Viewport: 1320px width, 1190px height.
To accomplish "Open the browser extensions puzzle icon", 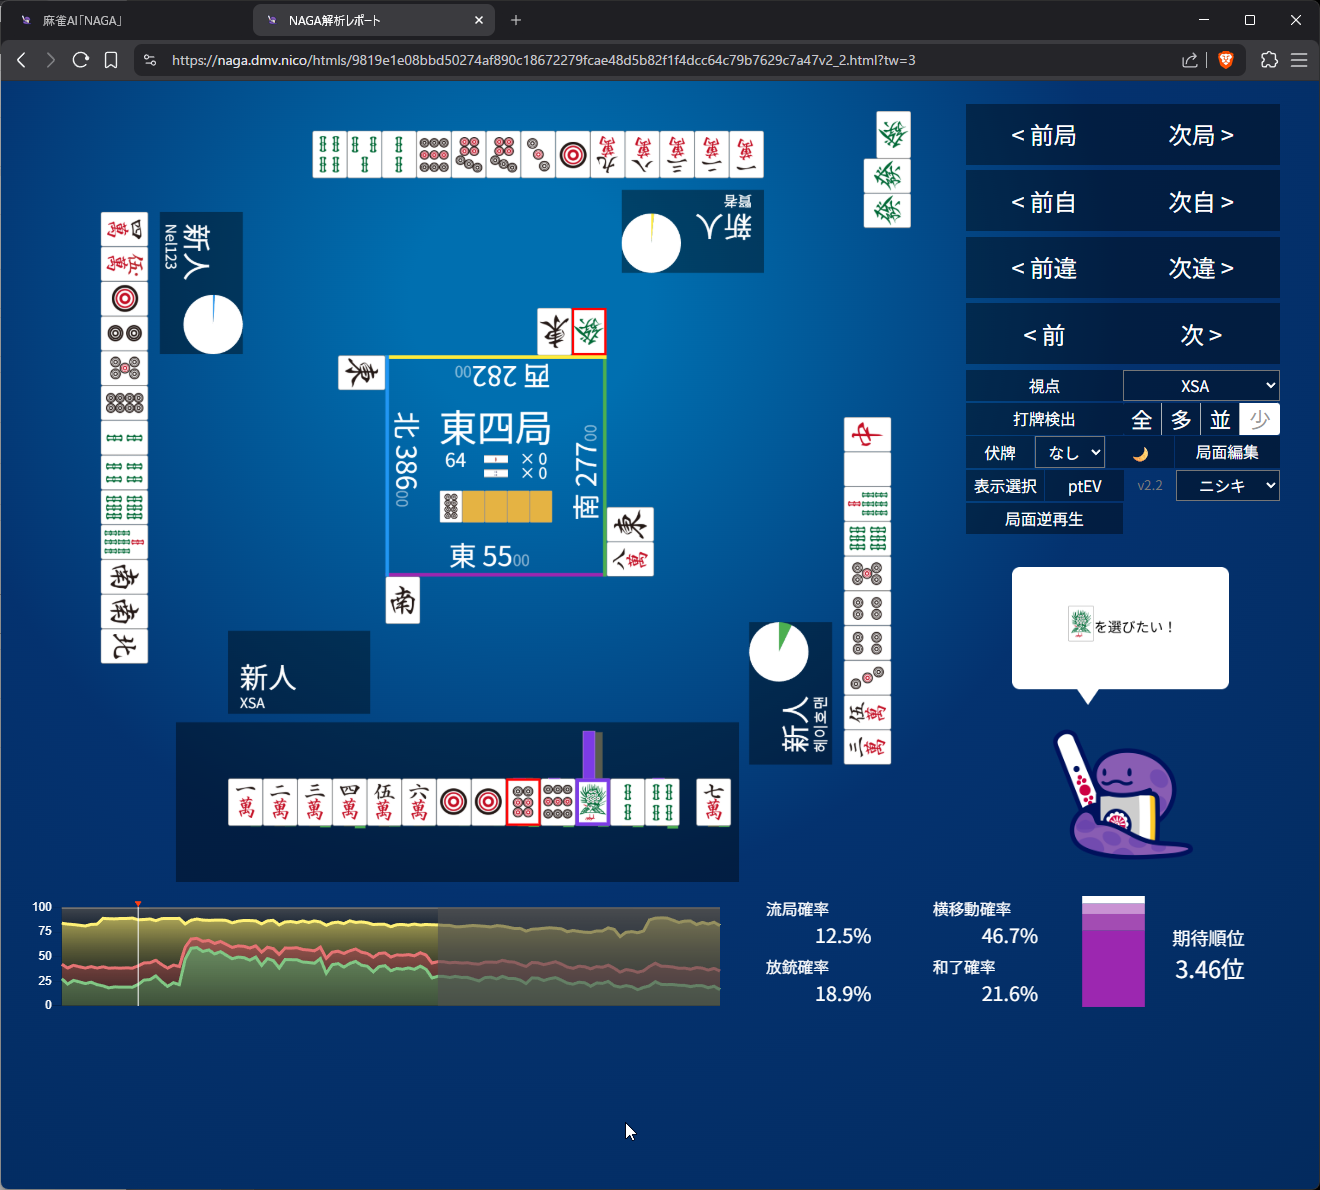I will [x=1269, y=60].
